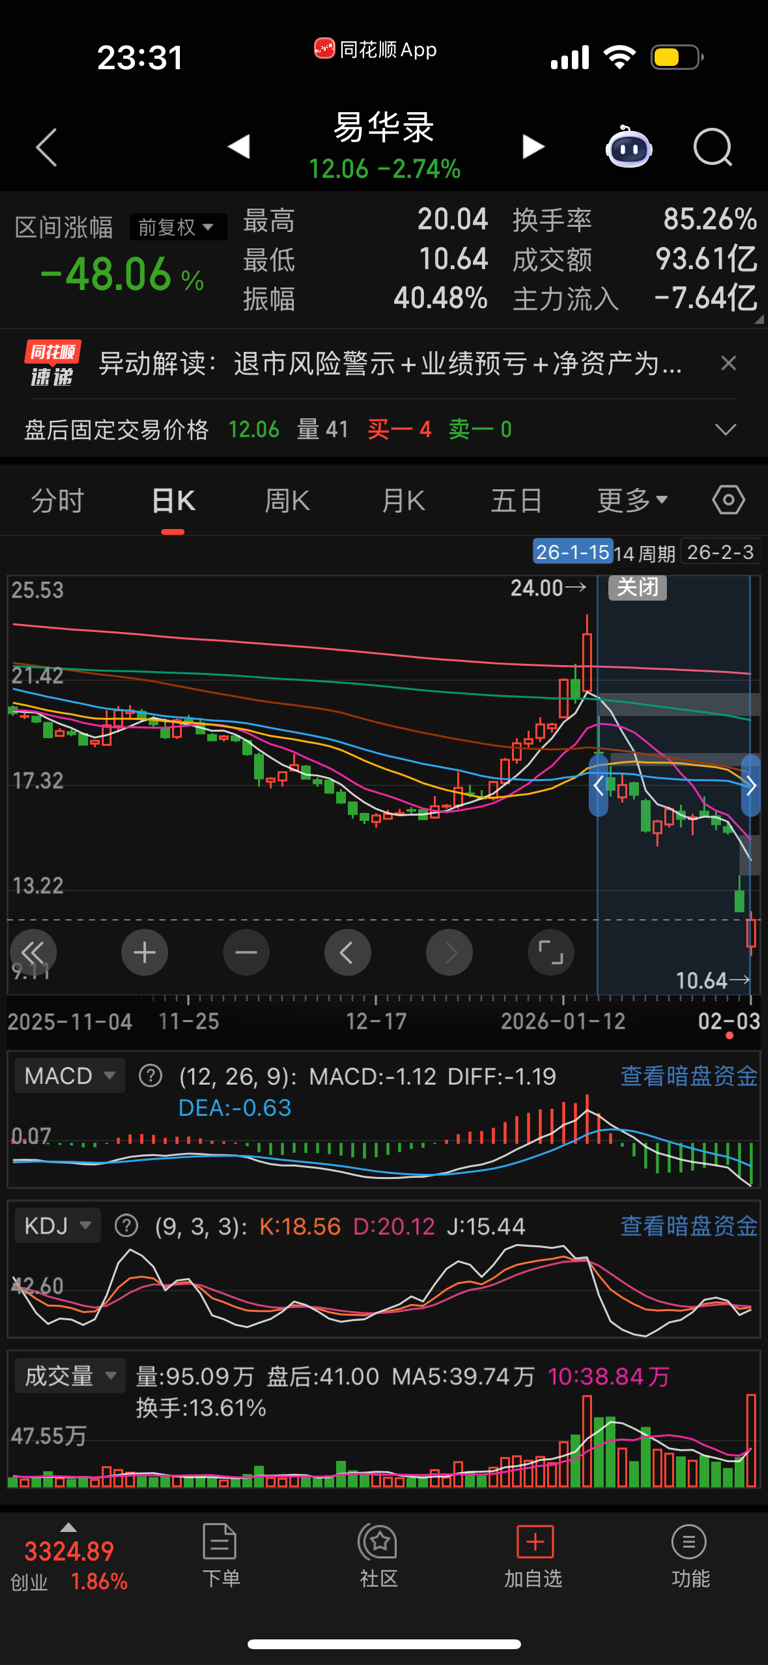Open the KDJ help question icon

[127, 1226]
